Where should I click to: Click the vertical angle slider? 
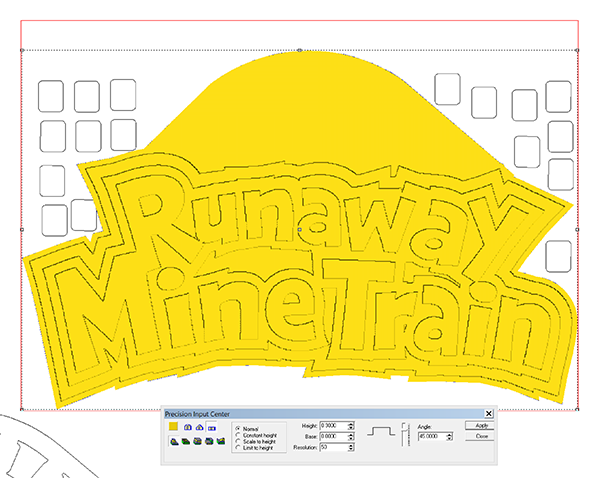(405, 434)
